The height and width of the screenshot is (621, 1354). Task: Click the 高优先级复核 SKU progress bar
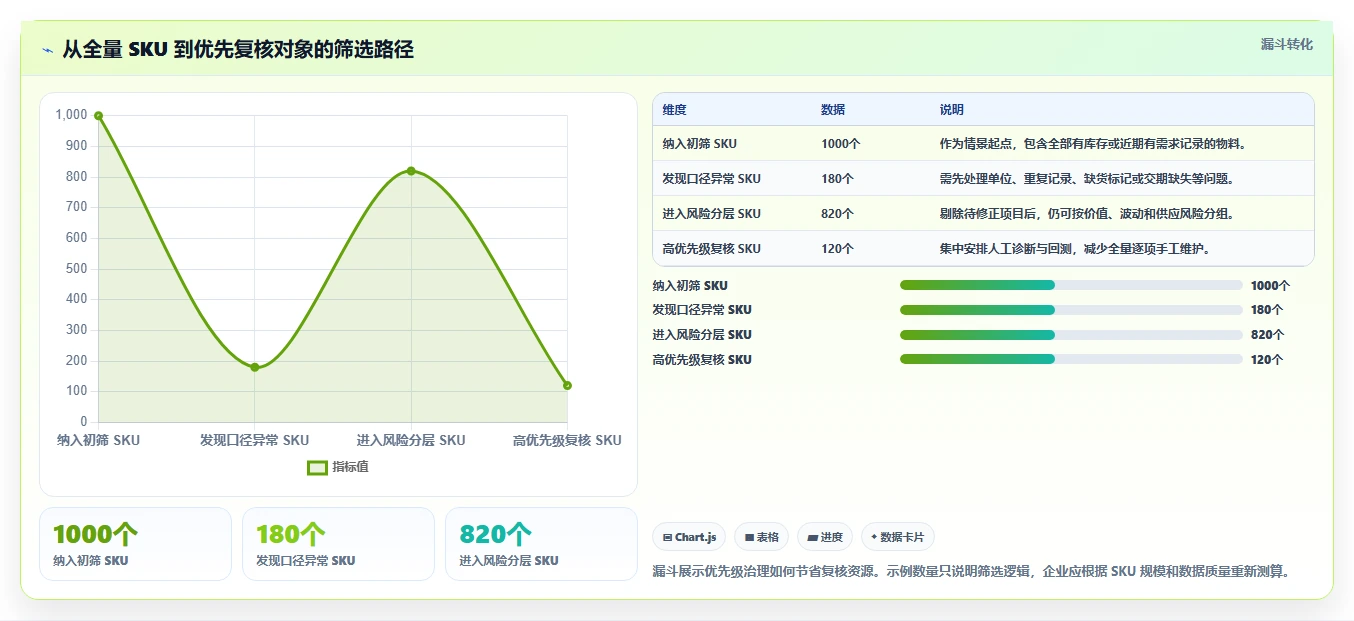[x=1071, y=359]
